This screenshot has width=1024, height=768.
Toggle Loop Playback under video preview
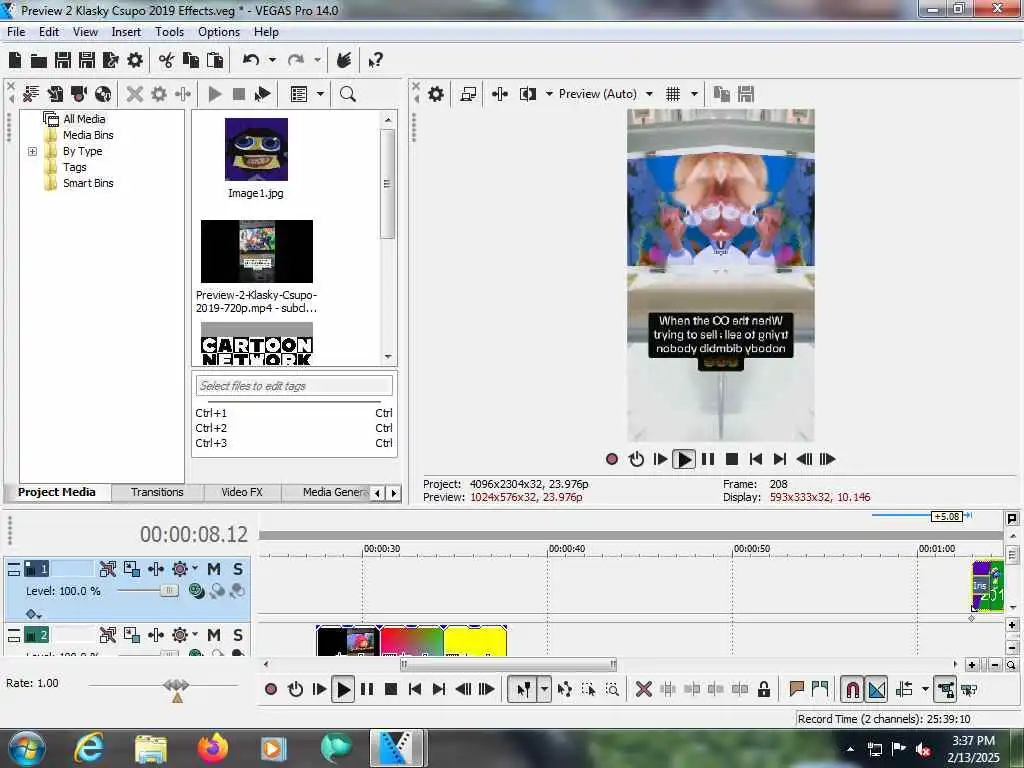point(636,459)
